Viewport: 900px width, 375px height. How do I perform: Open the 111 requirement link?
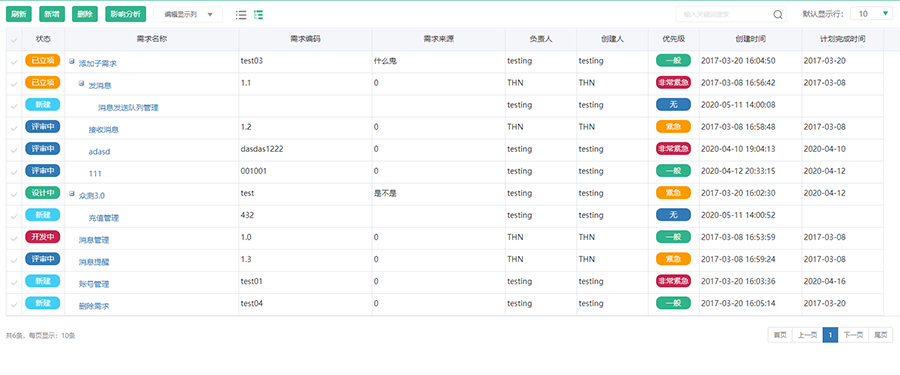coord(95,173)
